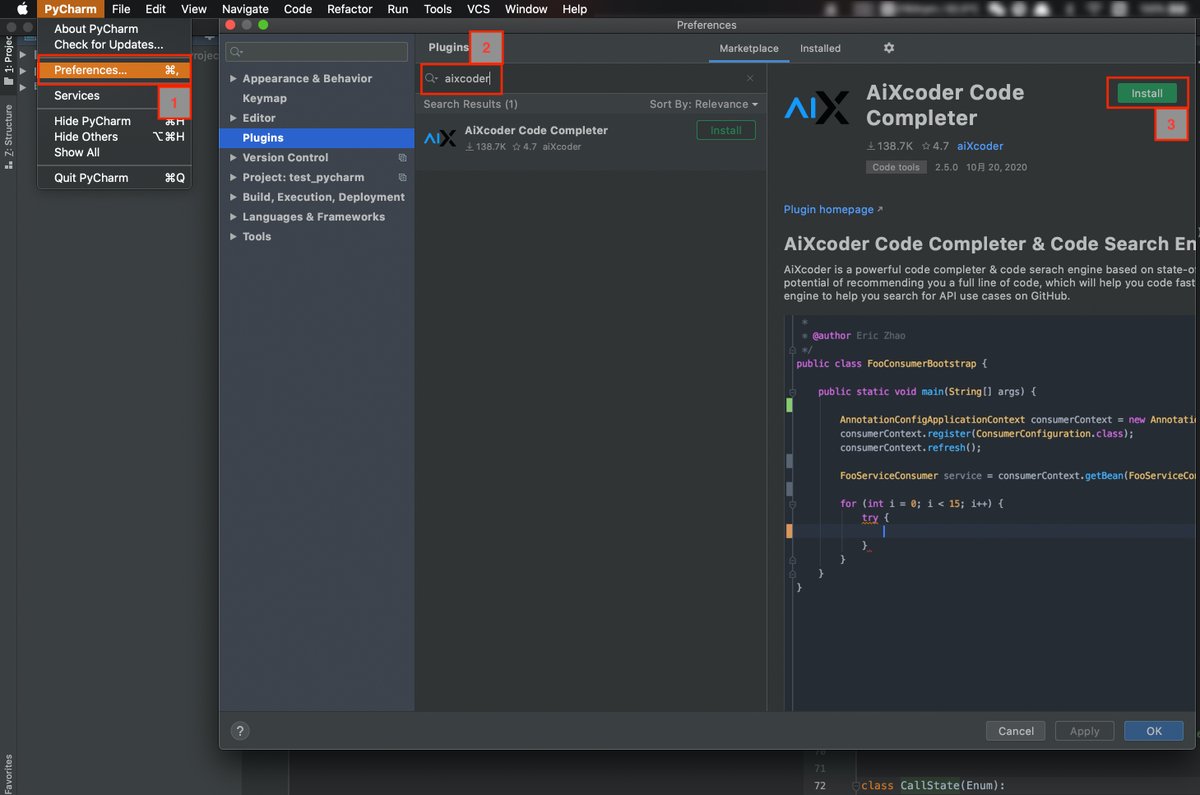Open the Sort By: Relevance dropdown
Viewport: 1200px width, 795px height.
(703, 104)
